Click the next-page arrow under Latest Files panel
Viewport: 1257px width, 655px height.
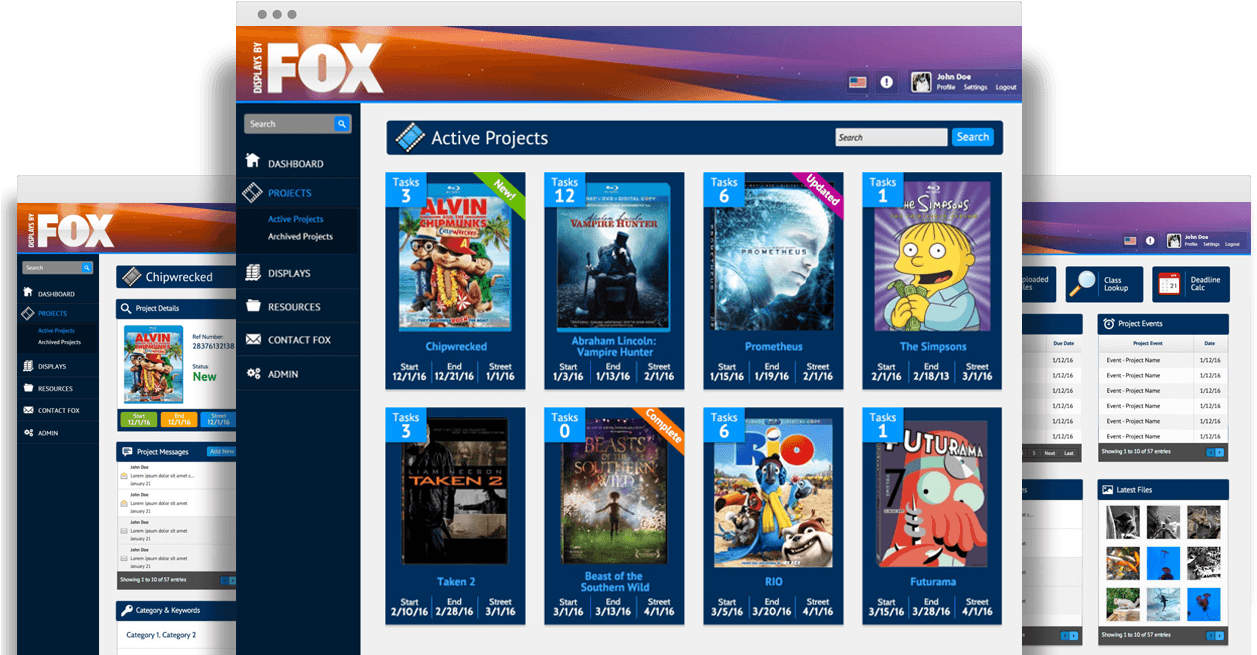tap(1220, 635)
